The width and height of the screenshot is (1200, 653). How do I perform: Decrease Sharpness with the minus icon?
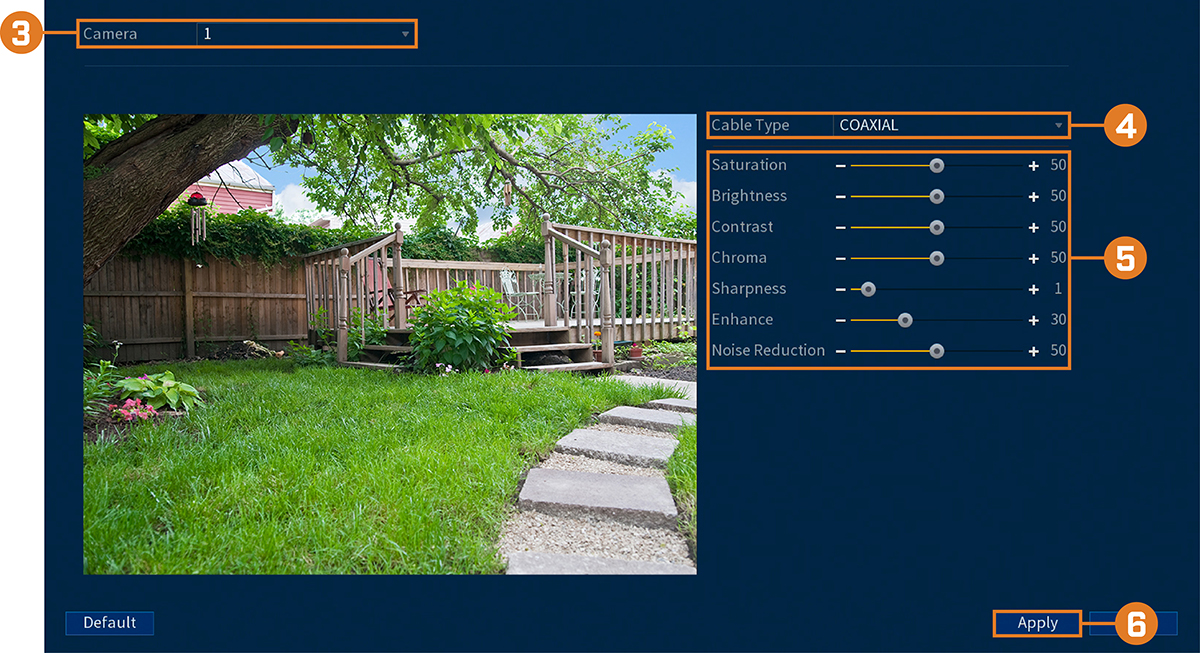[x=841, y=289]
